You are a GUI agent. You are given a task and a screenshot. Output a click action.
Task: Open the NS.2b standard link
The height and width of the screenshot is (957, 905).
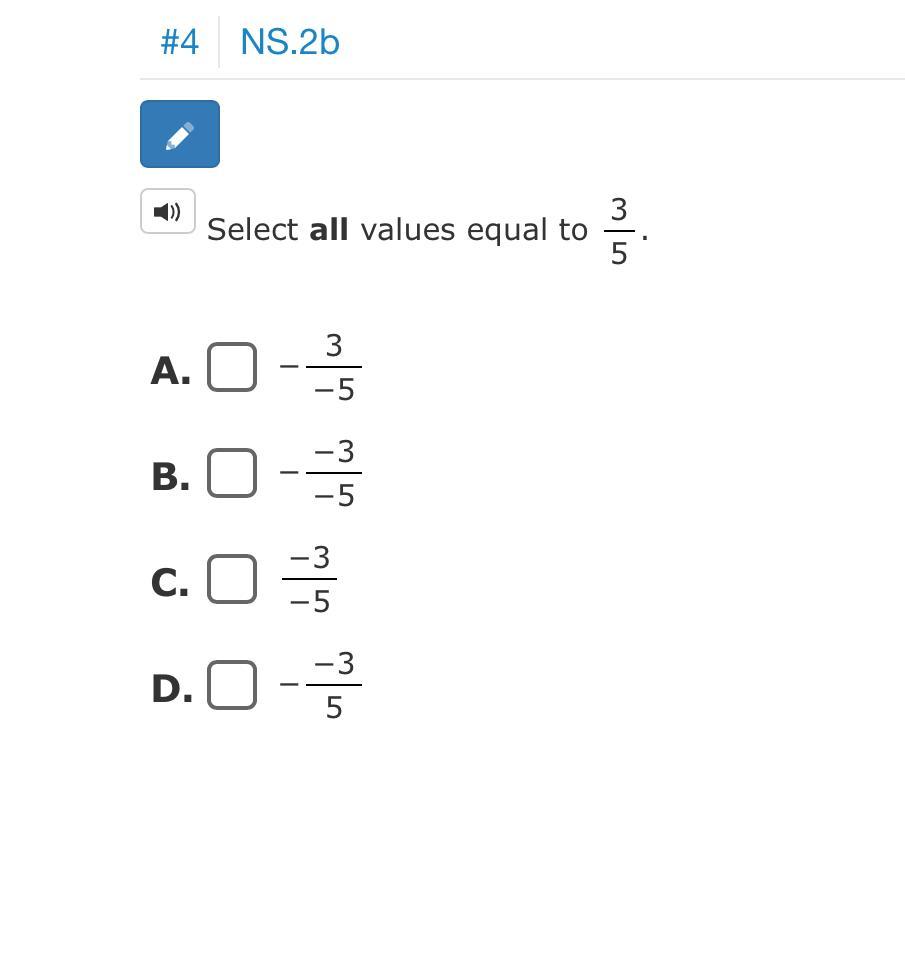coord(290,42)
